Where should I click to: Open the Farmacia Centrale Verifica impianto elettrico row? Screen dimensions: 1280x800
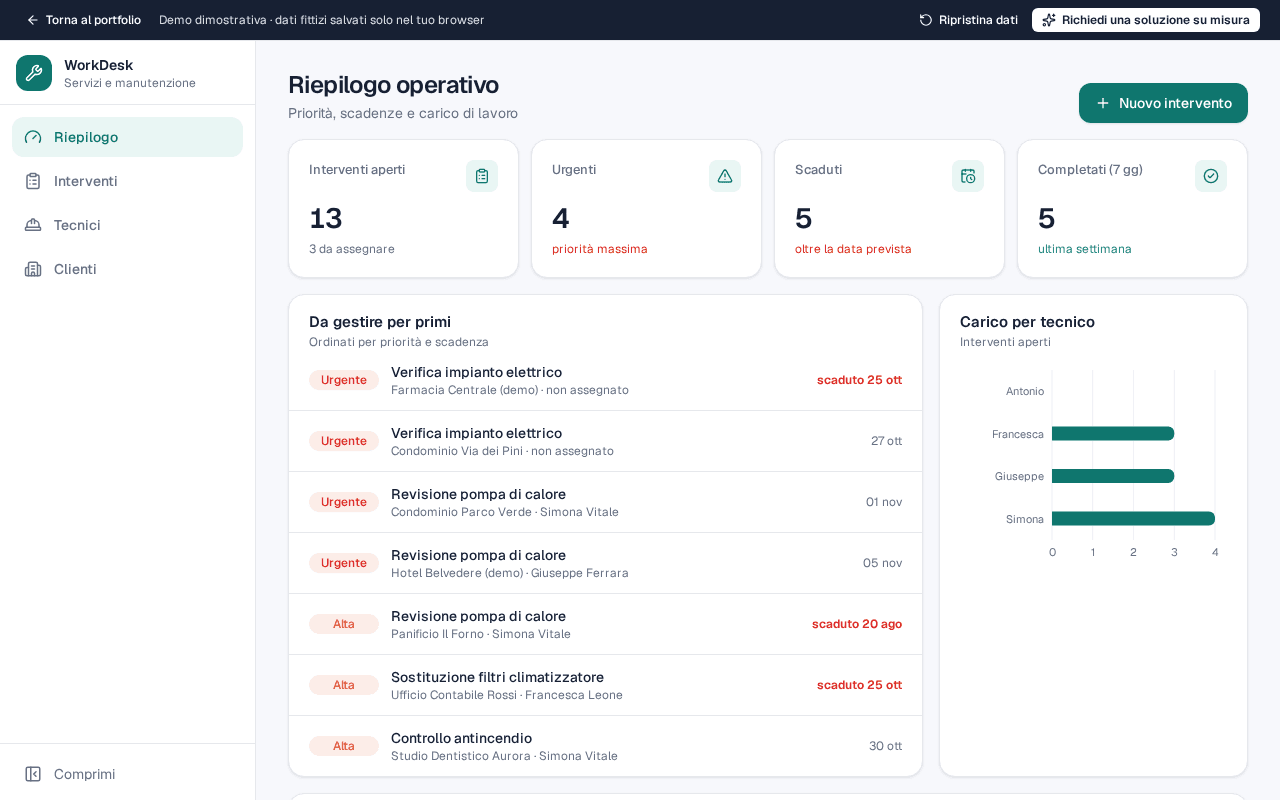[605, 380]
